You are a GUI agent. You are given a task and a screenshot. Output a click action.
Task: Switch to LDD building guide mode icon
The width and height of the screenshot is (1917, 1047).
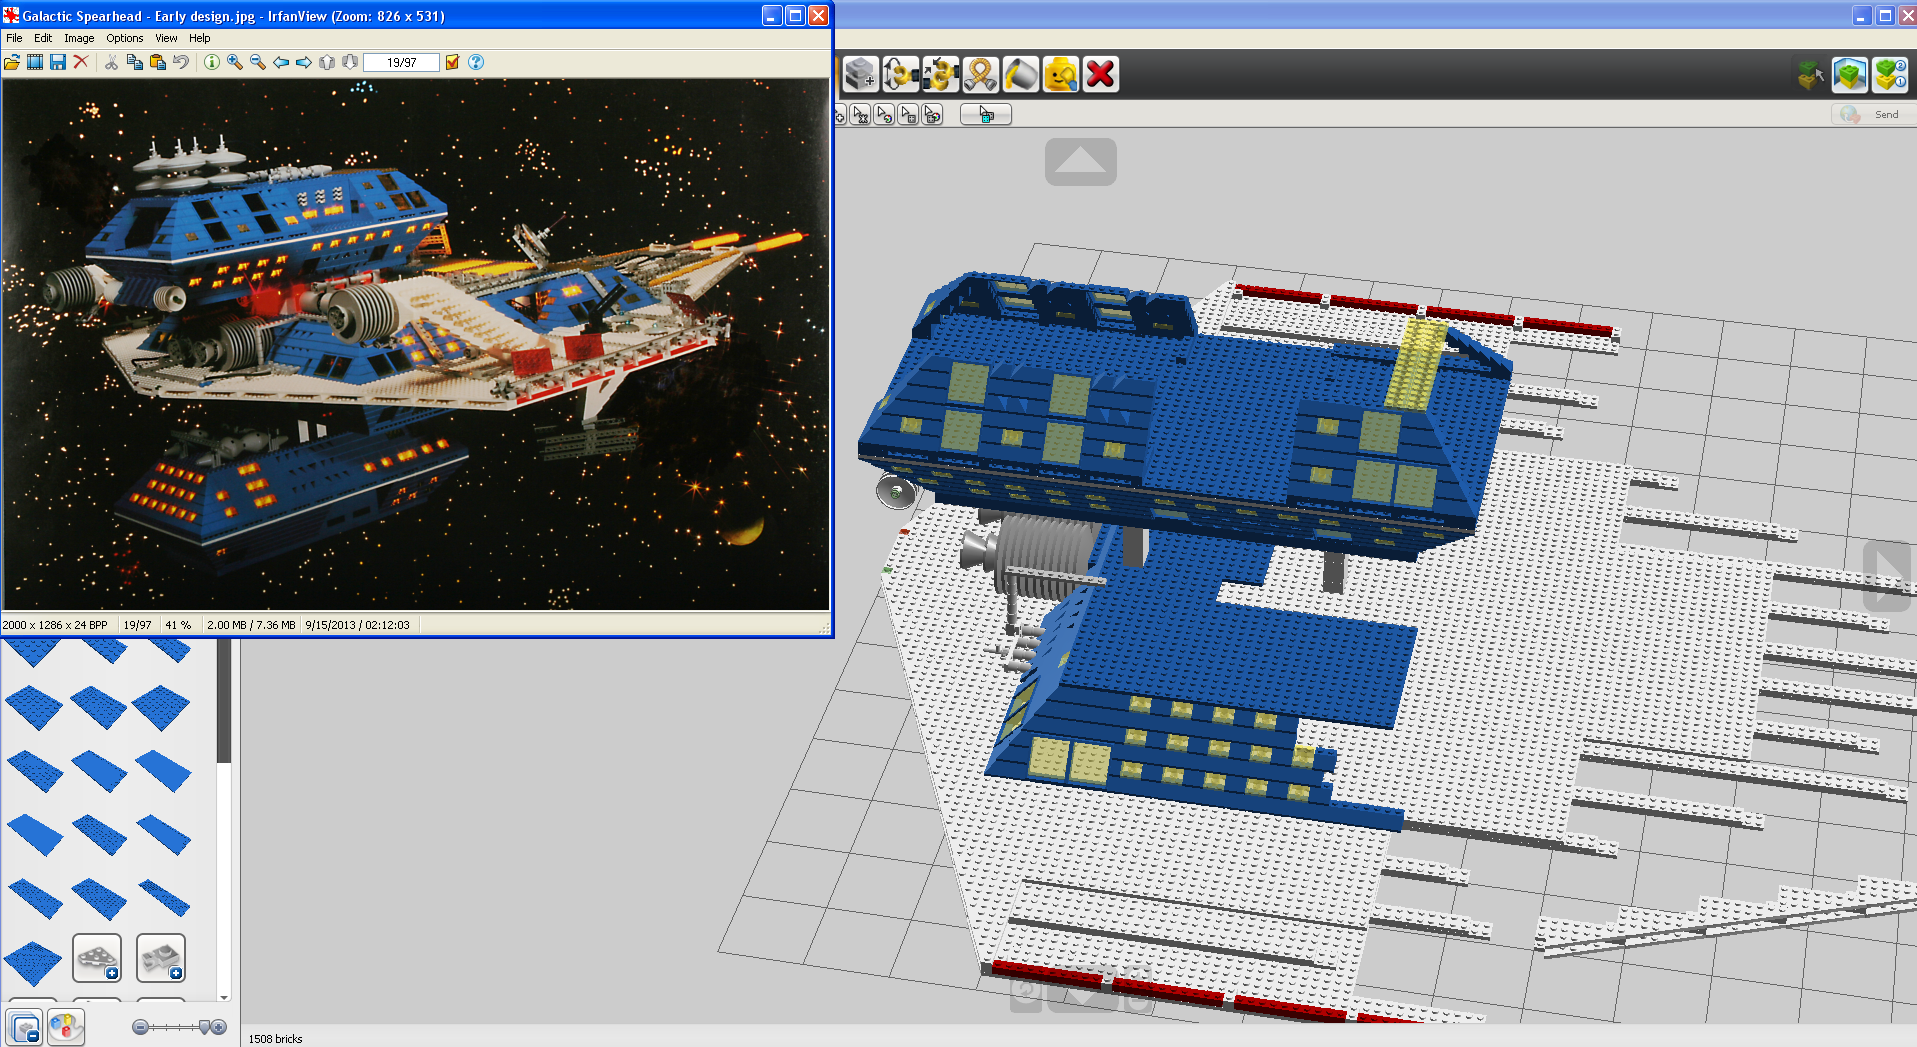tap(1890, 74)
